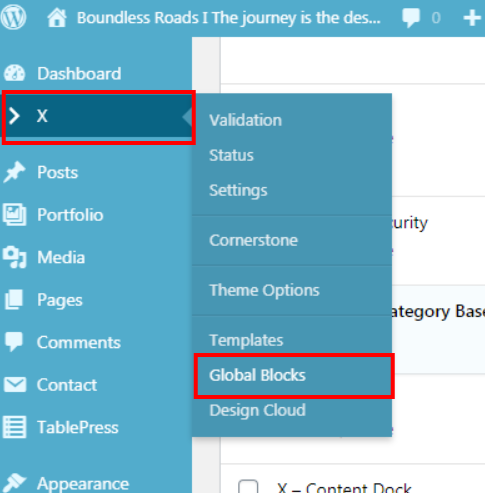
Task: Open the Cornerstone submenu entry
Action: point(253,240)
